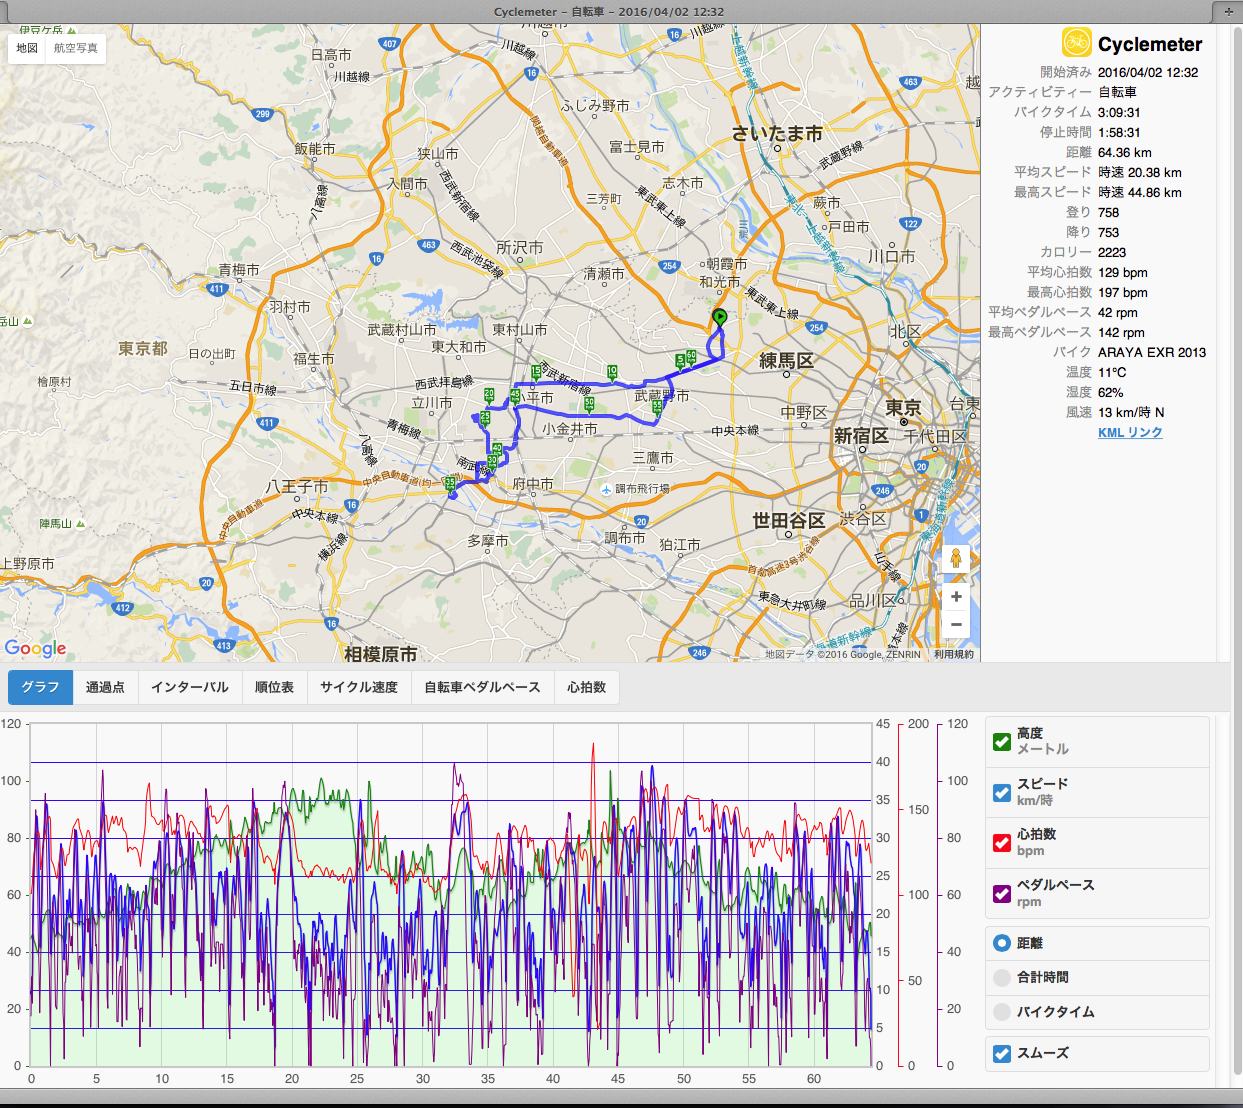Click the 60 km marker on the route
The height and width of the screenshot is (1108, 1243).
[x=691, y=356]
